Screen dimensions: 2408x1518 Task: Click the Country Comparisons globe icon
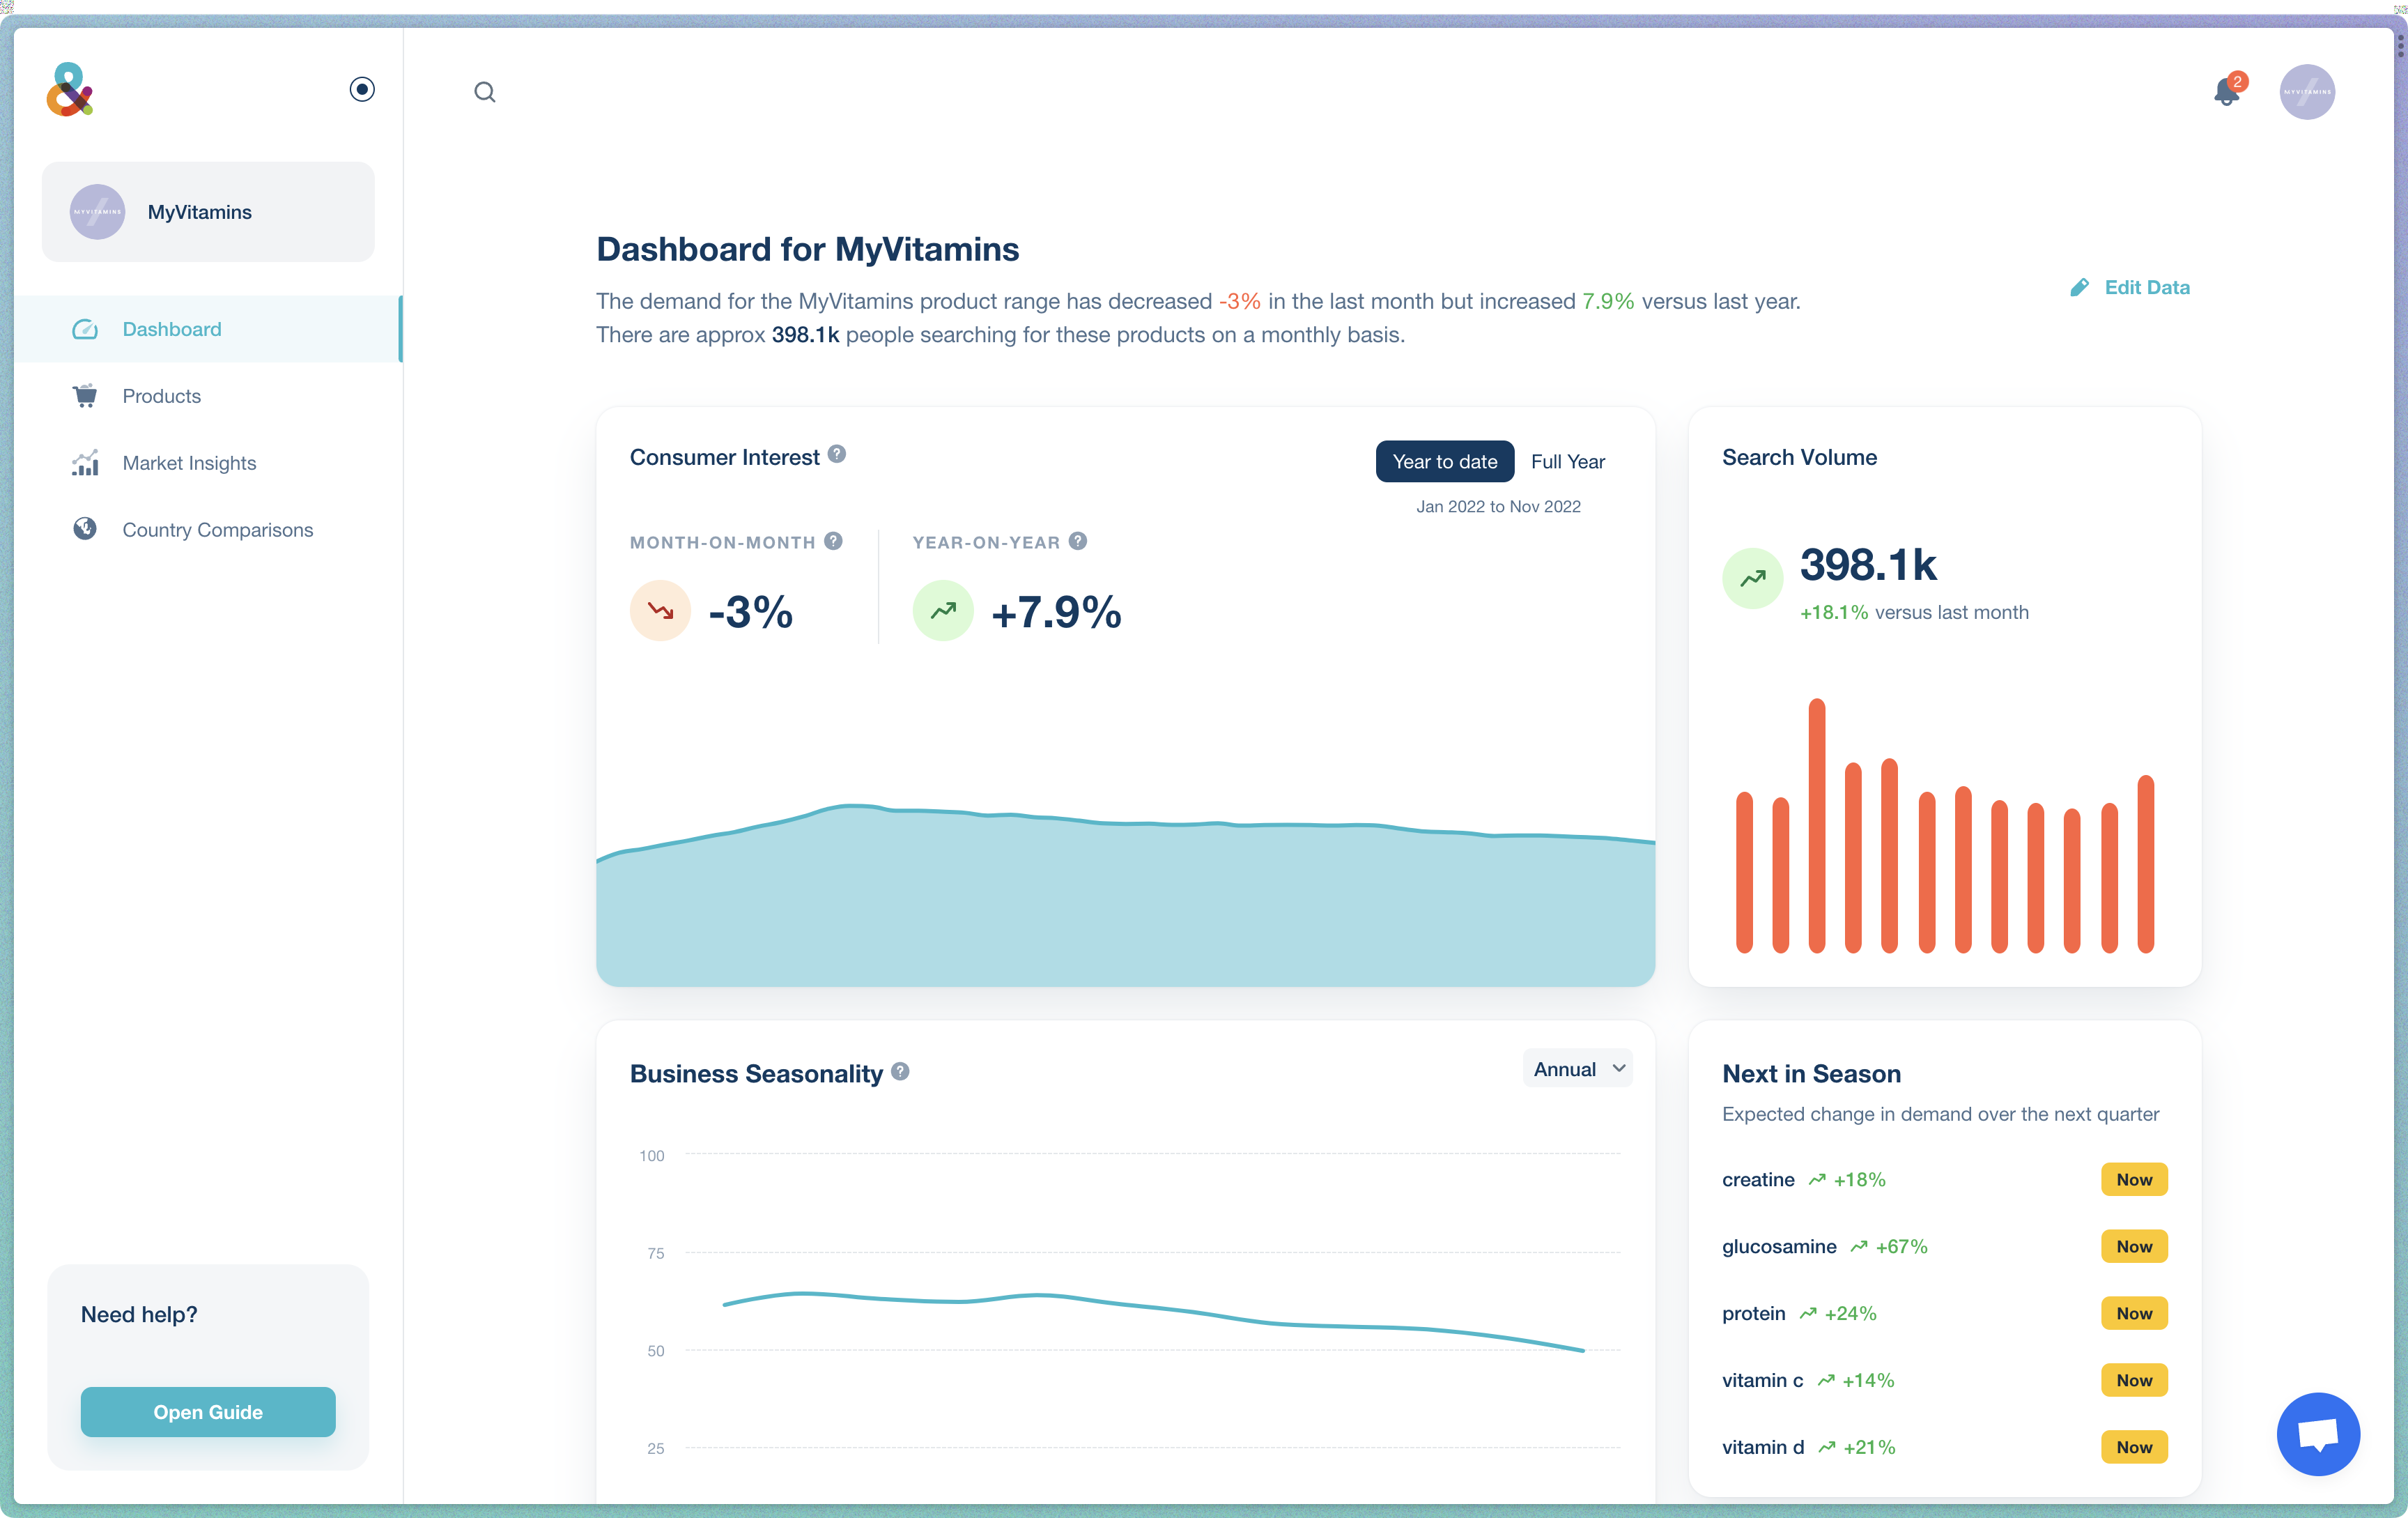point(86,529)
